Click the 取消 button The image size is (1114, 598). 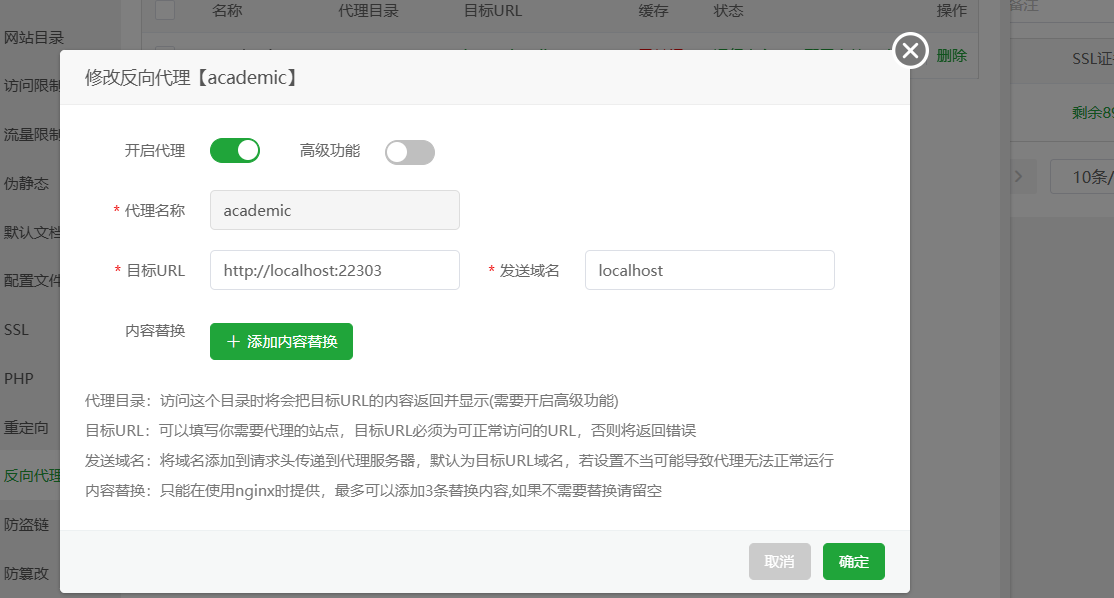[779, 562]
